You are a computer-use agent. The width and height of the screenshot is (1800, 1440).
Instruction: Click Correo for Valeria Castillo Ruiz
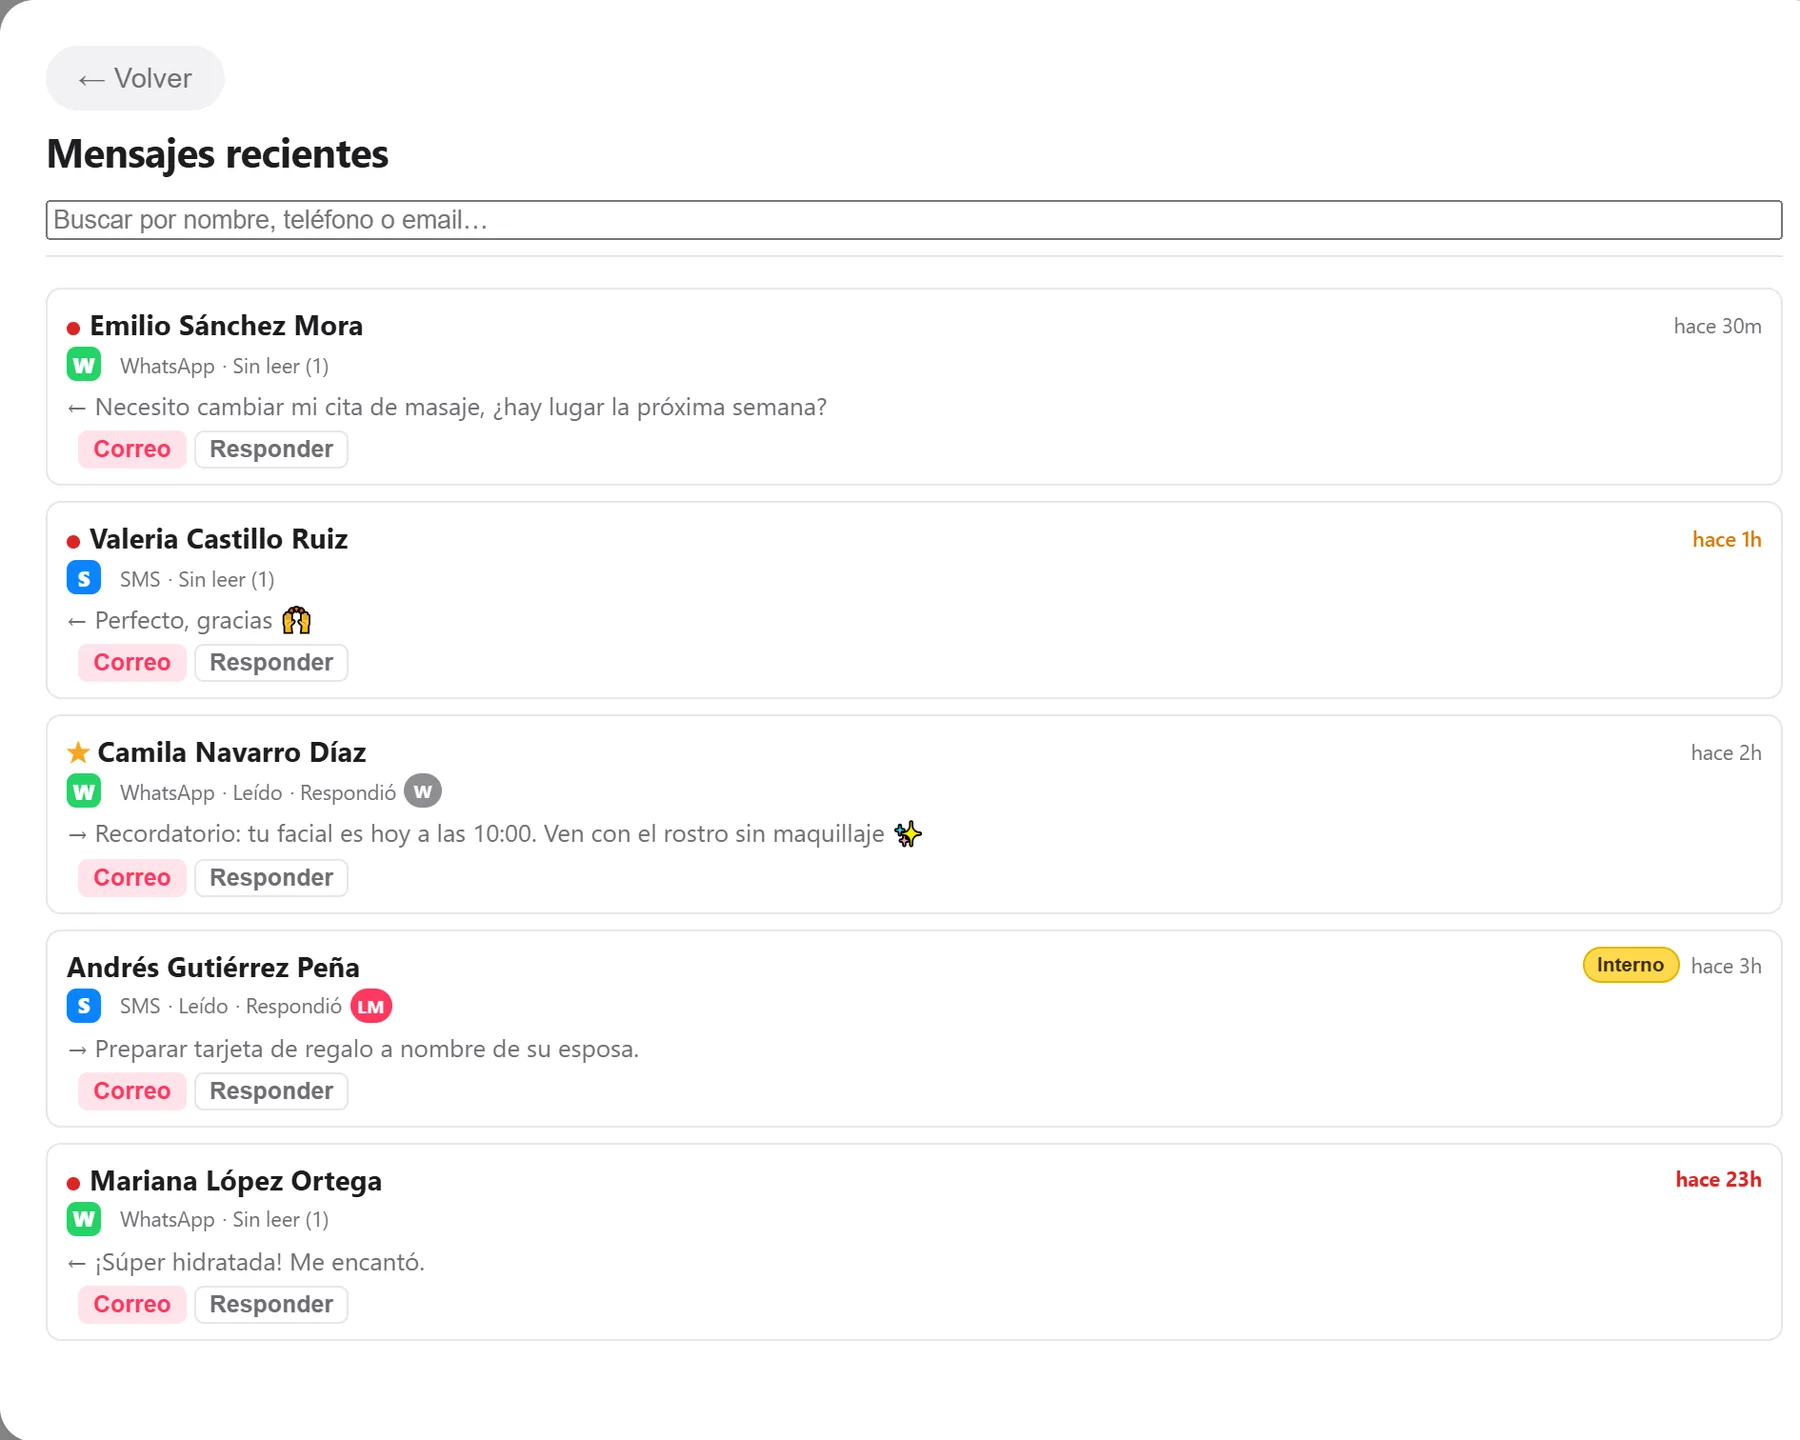tap(132, 662)
